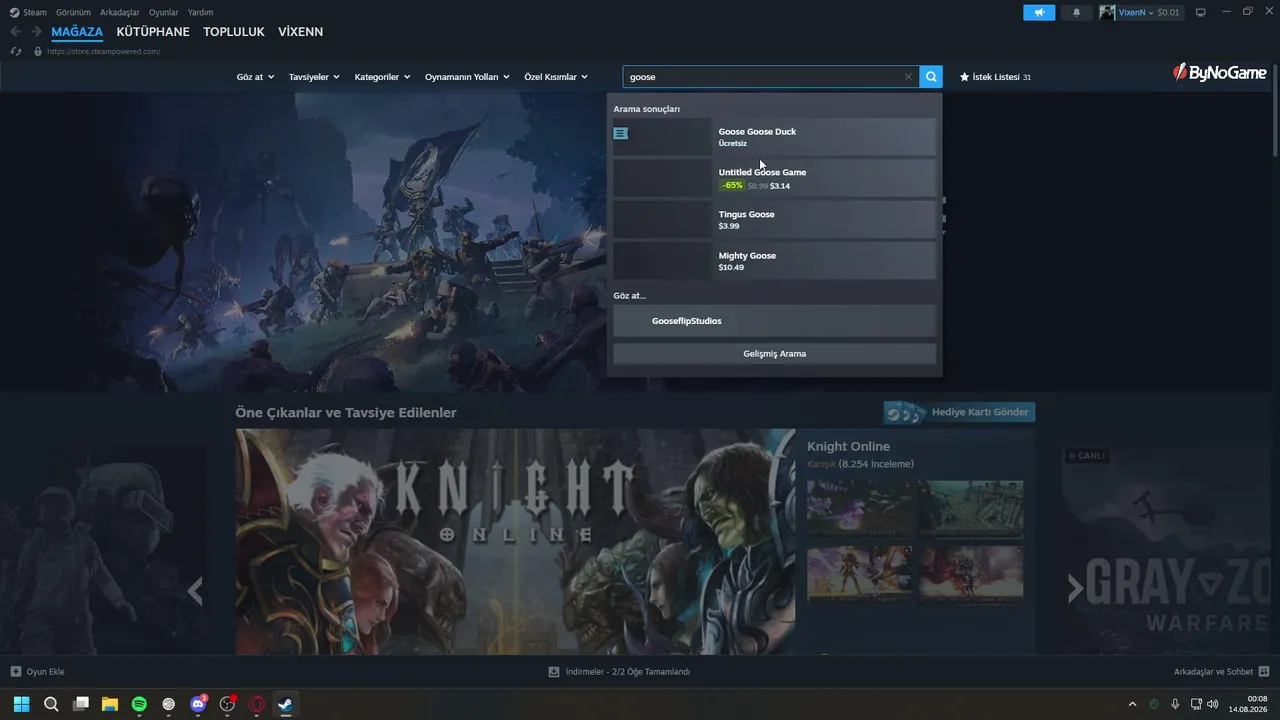Select the Mighty Goose result
The height and width of the screenshot is (720, 1280).
coord(775,261)
